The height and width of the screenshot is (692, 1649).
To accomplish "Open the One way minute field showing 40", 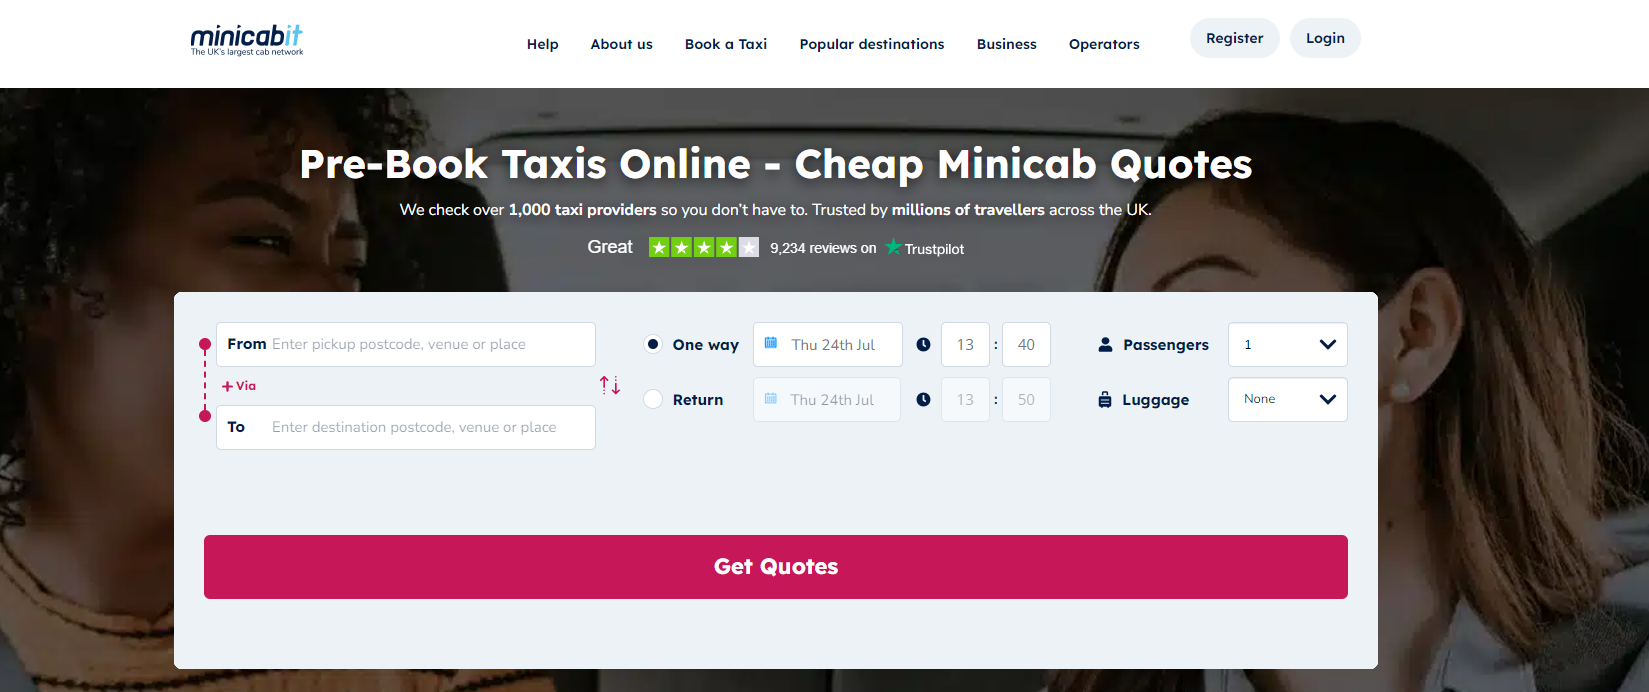I will click(x=1026, y=344).
